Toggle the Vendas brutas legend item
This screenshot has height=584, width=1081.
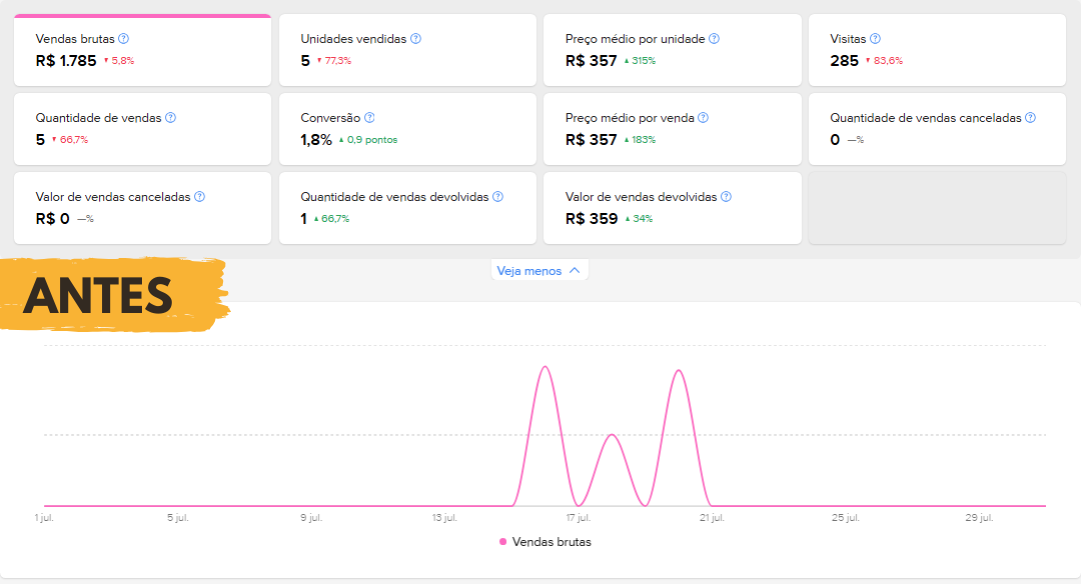[x=551, y=542]
